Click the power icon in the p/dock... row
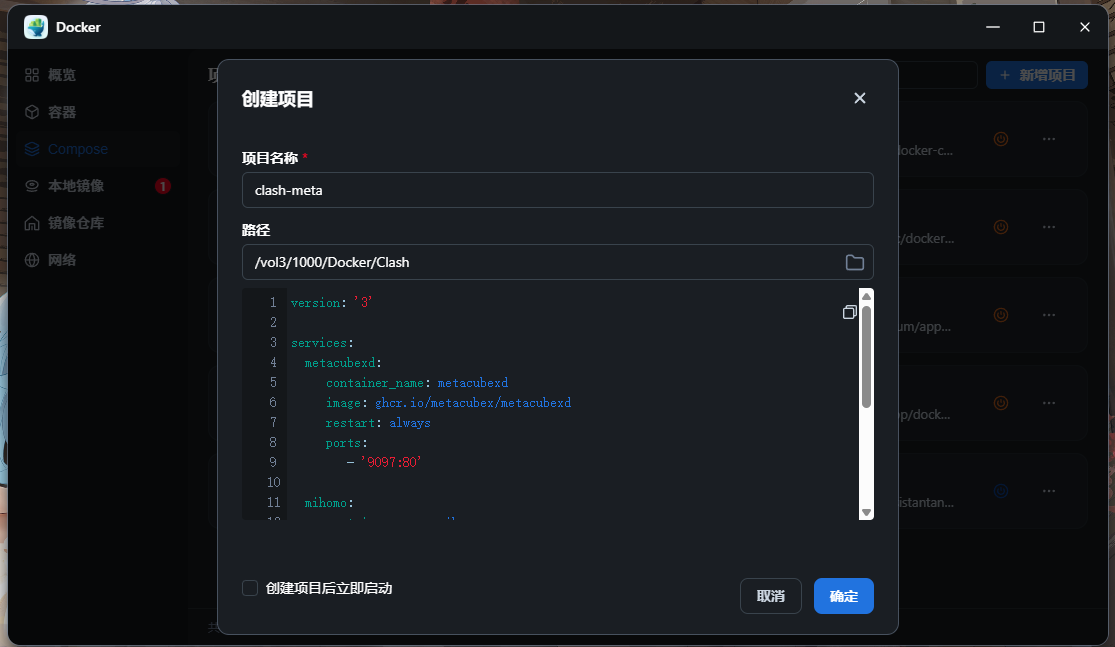This screenshot has height=647, width=1115. point(1001,403)
